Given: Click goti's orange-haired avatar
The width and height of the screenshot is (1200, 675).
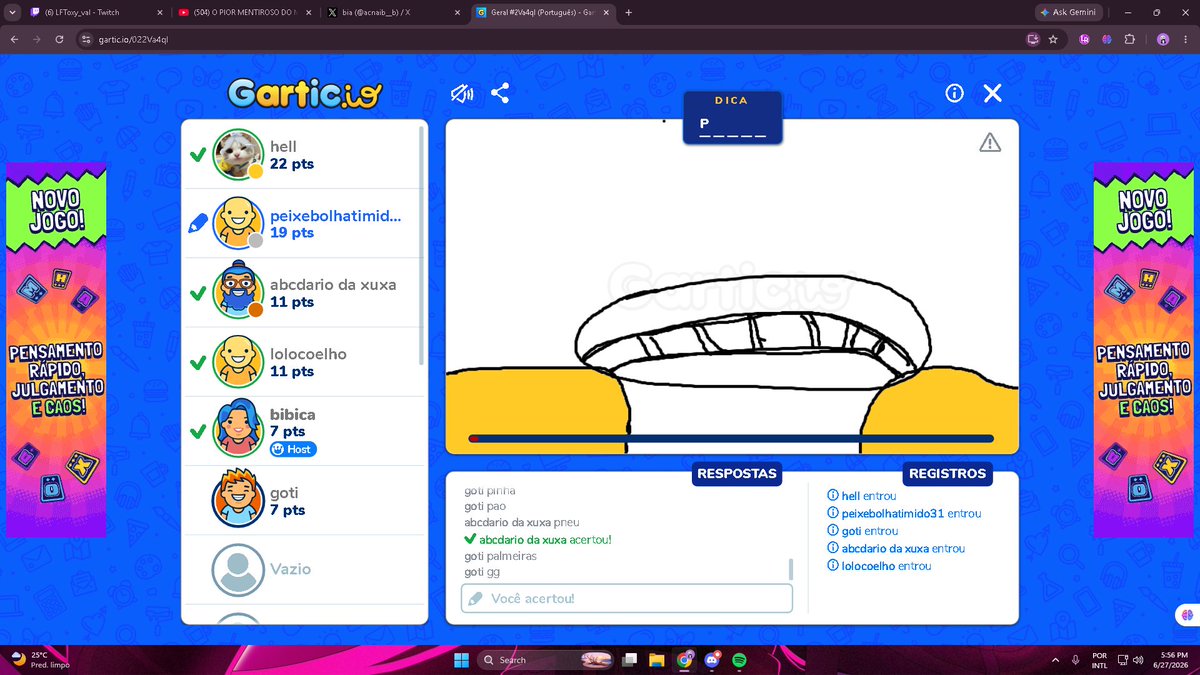Looking at the screenshot, I should (238, 500).
